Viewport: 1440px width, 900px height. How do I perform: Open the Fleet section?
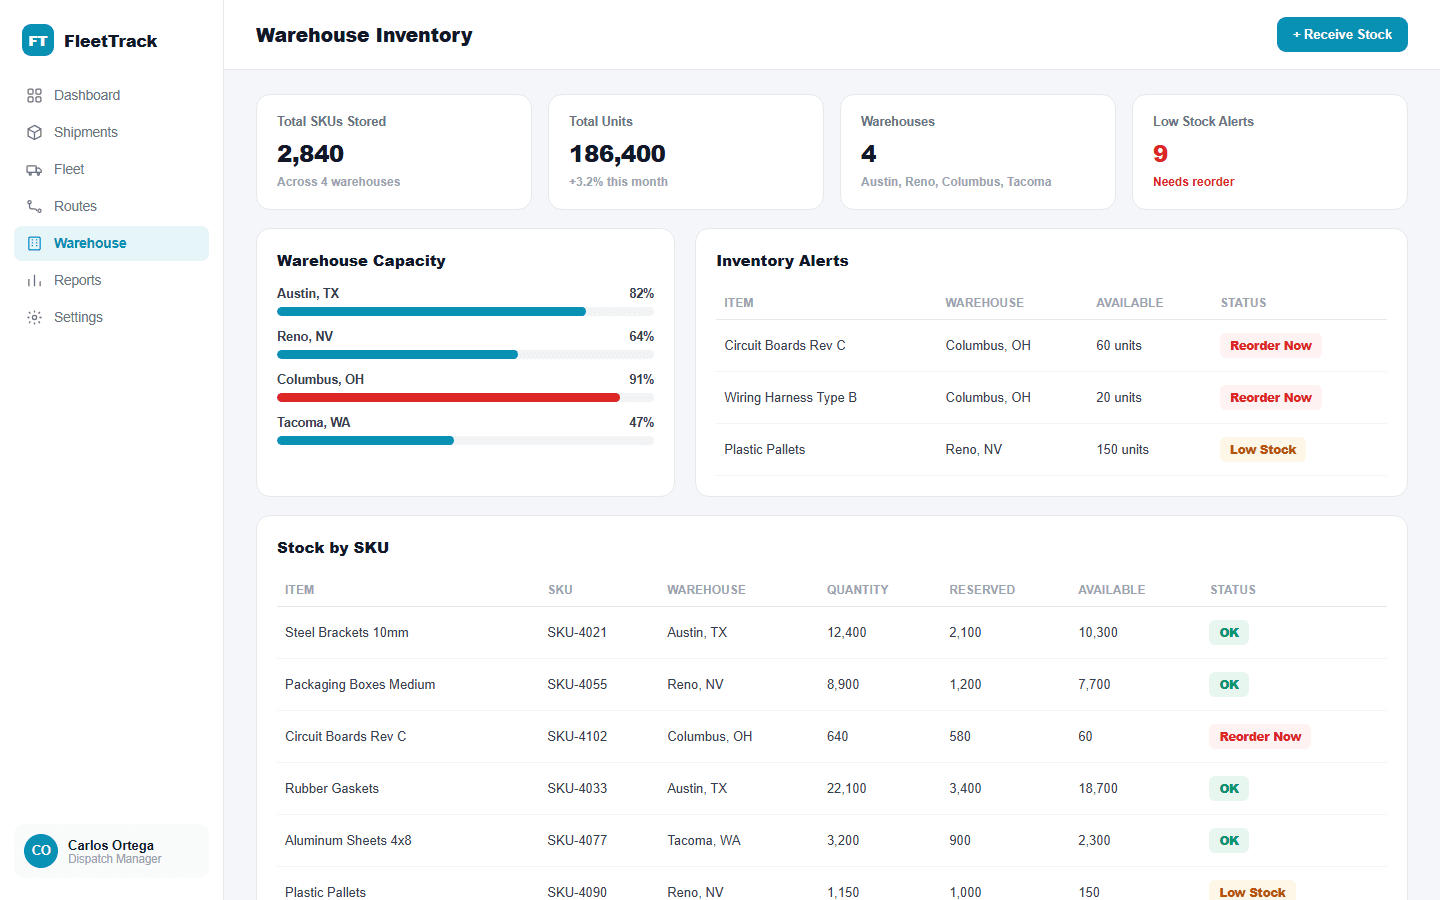[x=111, y=169]
